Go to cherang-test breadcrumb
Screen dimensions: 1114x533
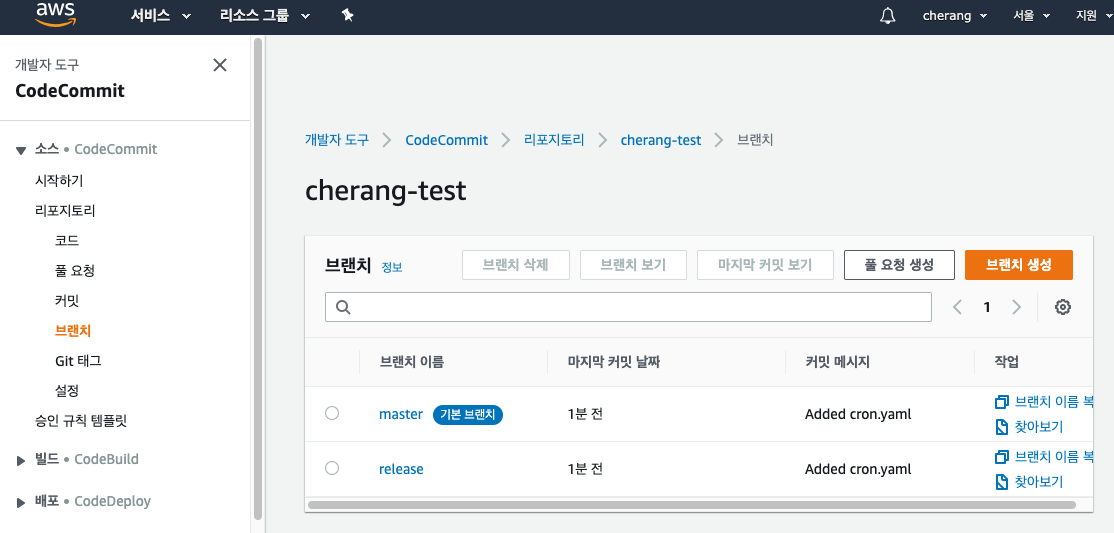pos(661,140)
